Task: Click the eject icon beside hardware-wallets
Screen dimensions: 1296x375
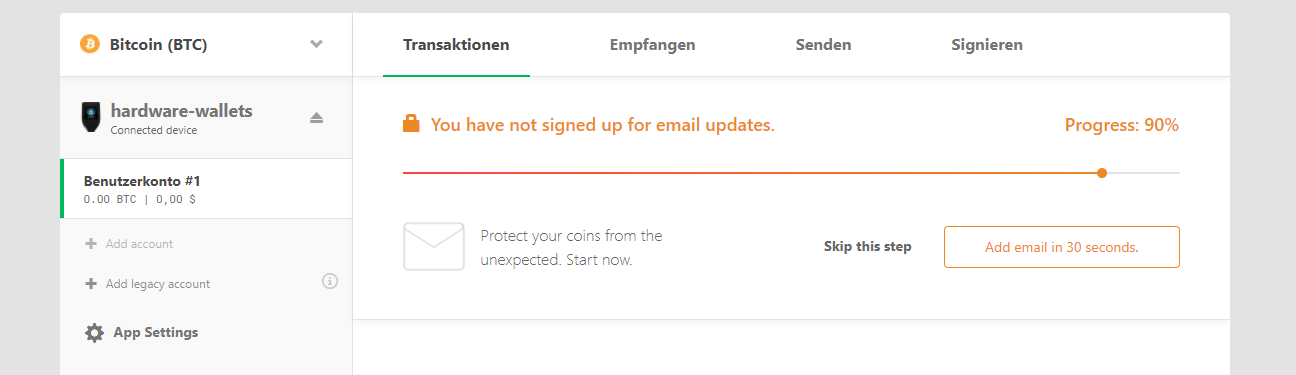Action: click(316, 118)
